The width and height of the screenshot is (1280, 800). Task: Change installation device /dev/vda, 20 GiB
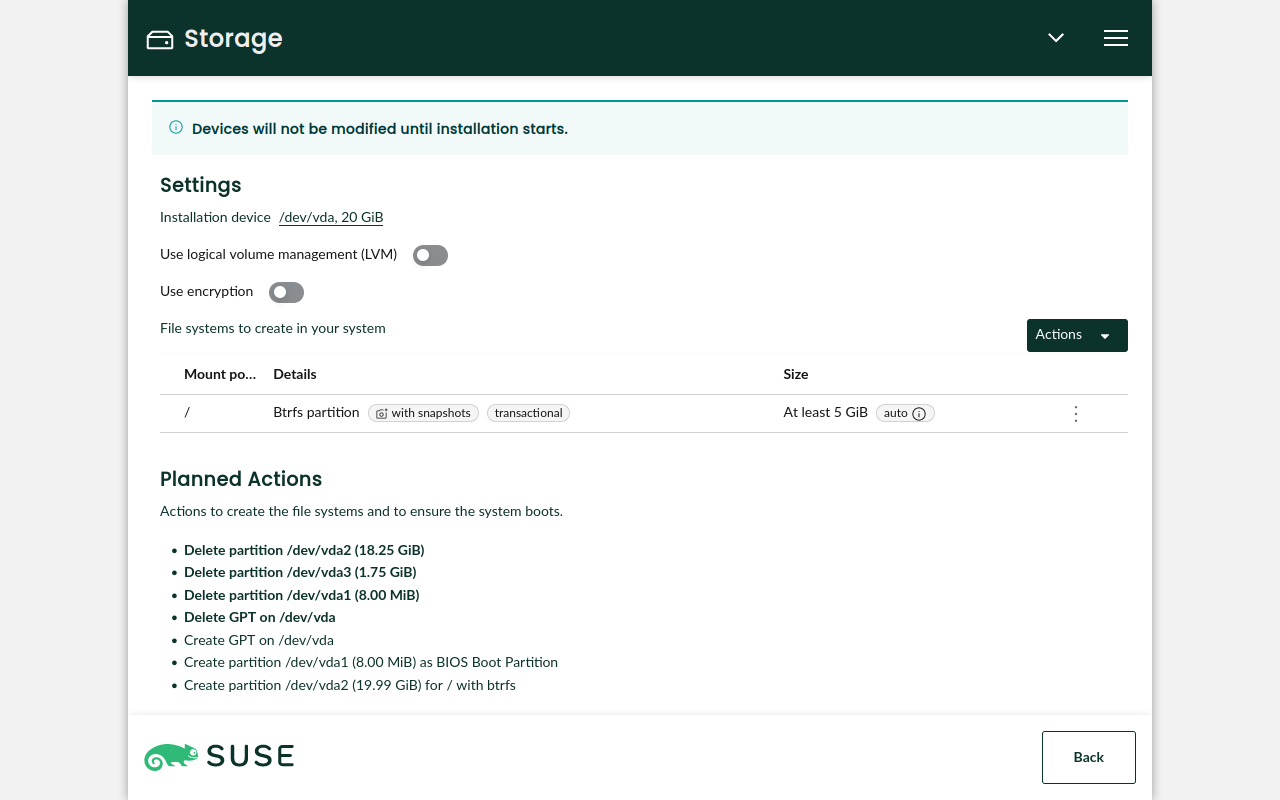pos(331,218)
